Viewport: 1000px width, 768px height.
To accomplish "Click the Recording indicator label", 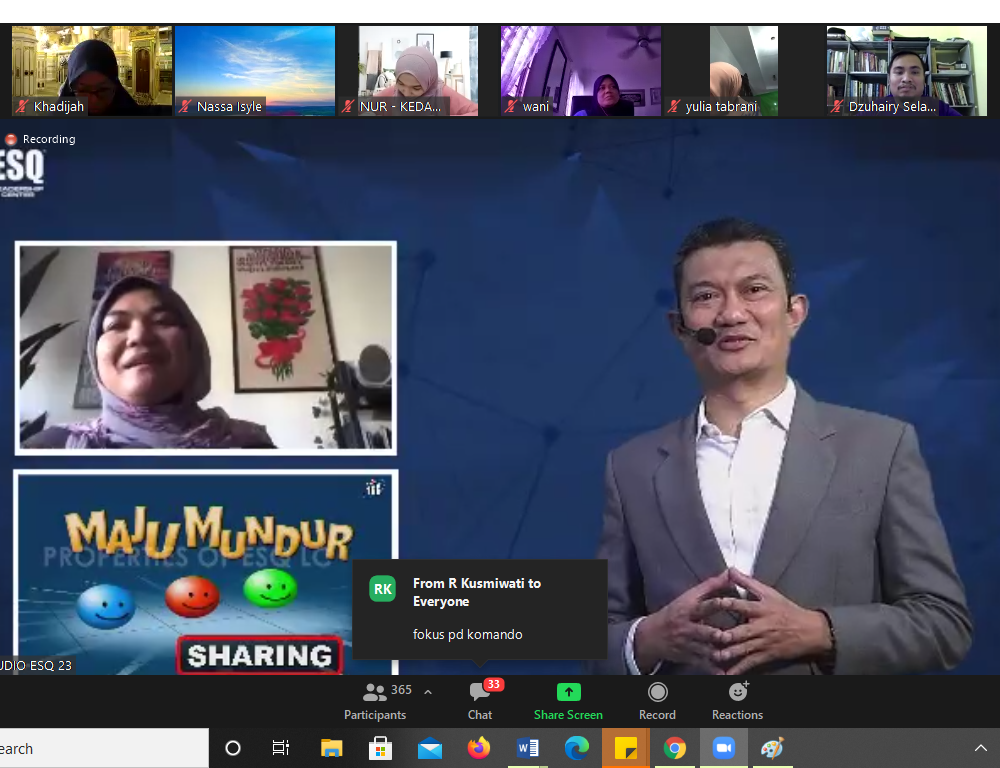I will tap(48, 139).
